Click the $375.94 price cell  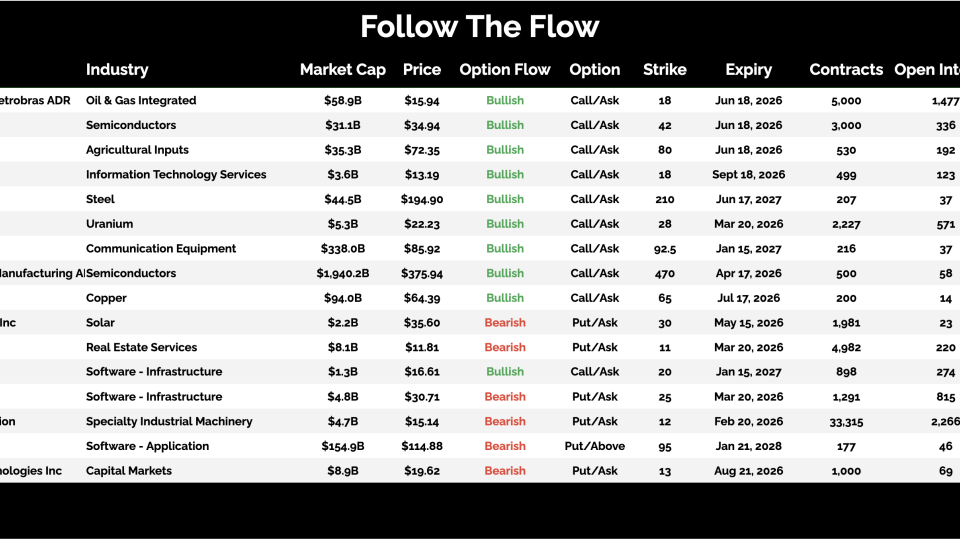point(422,274)
